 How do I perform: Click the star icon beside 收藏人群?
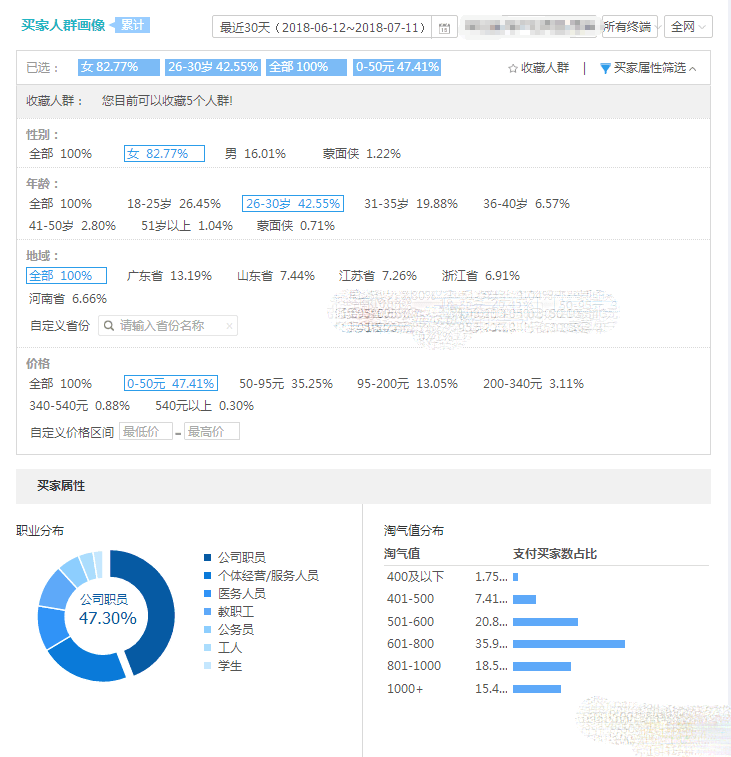(x=513, y=69)
